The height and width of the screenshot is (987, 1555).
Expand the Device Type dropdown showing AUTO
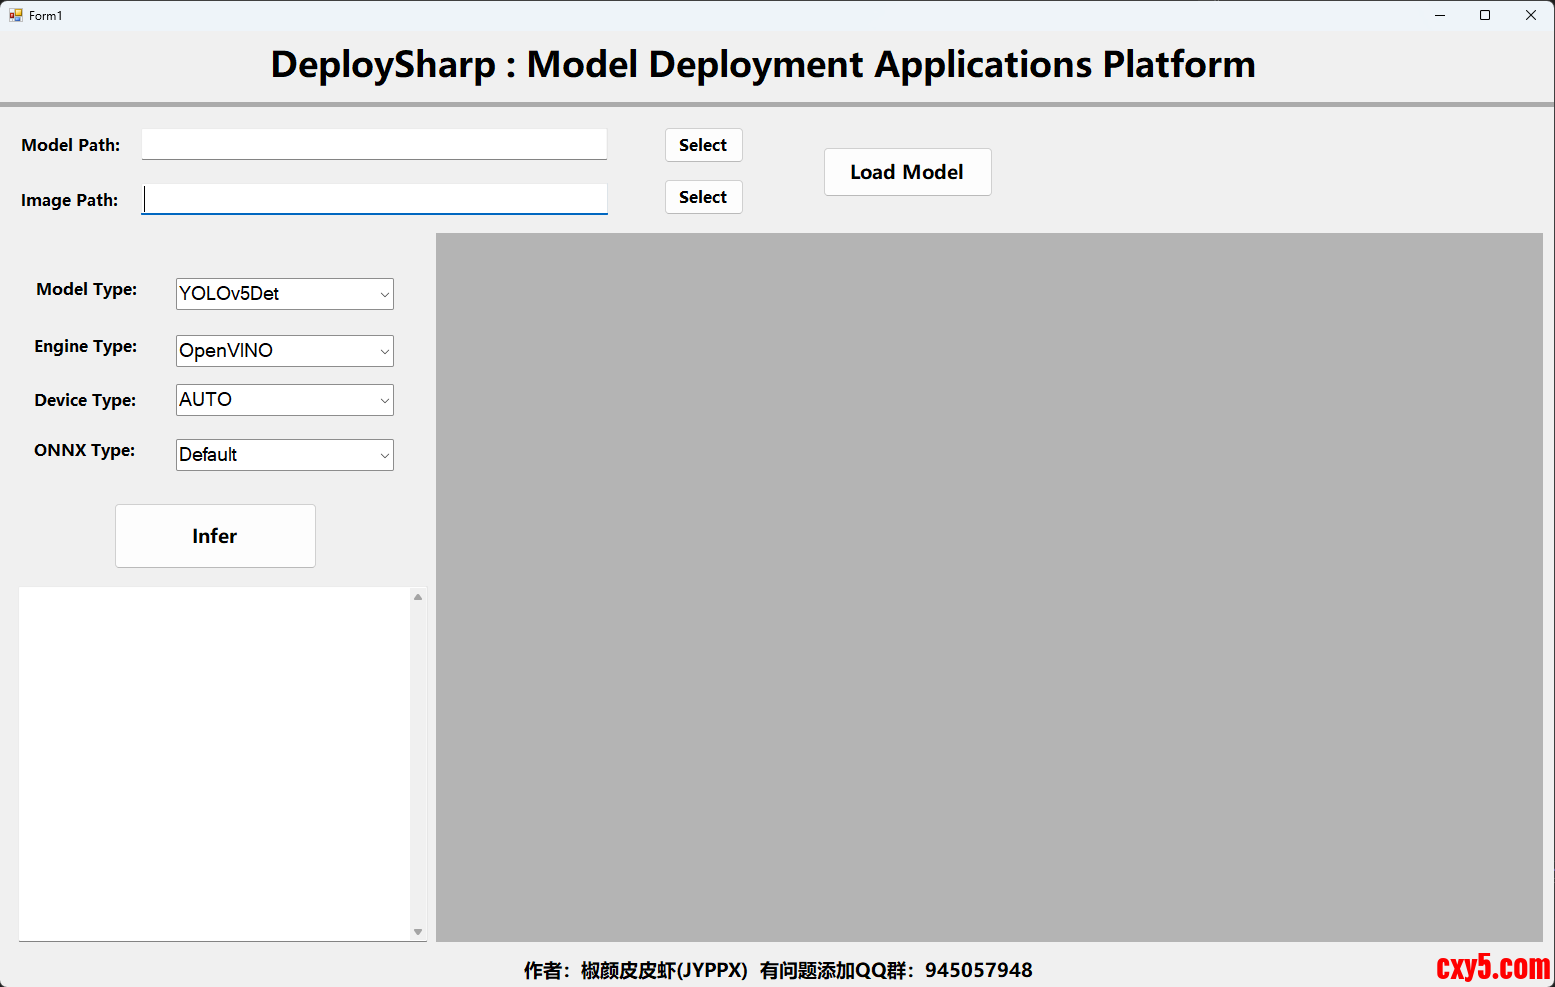284,400
